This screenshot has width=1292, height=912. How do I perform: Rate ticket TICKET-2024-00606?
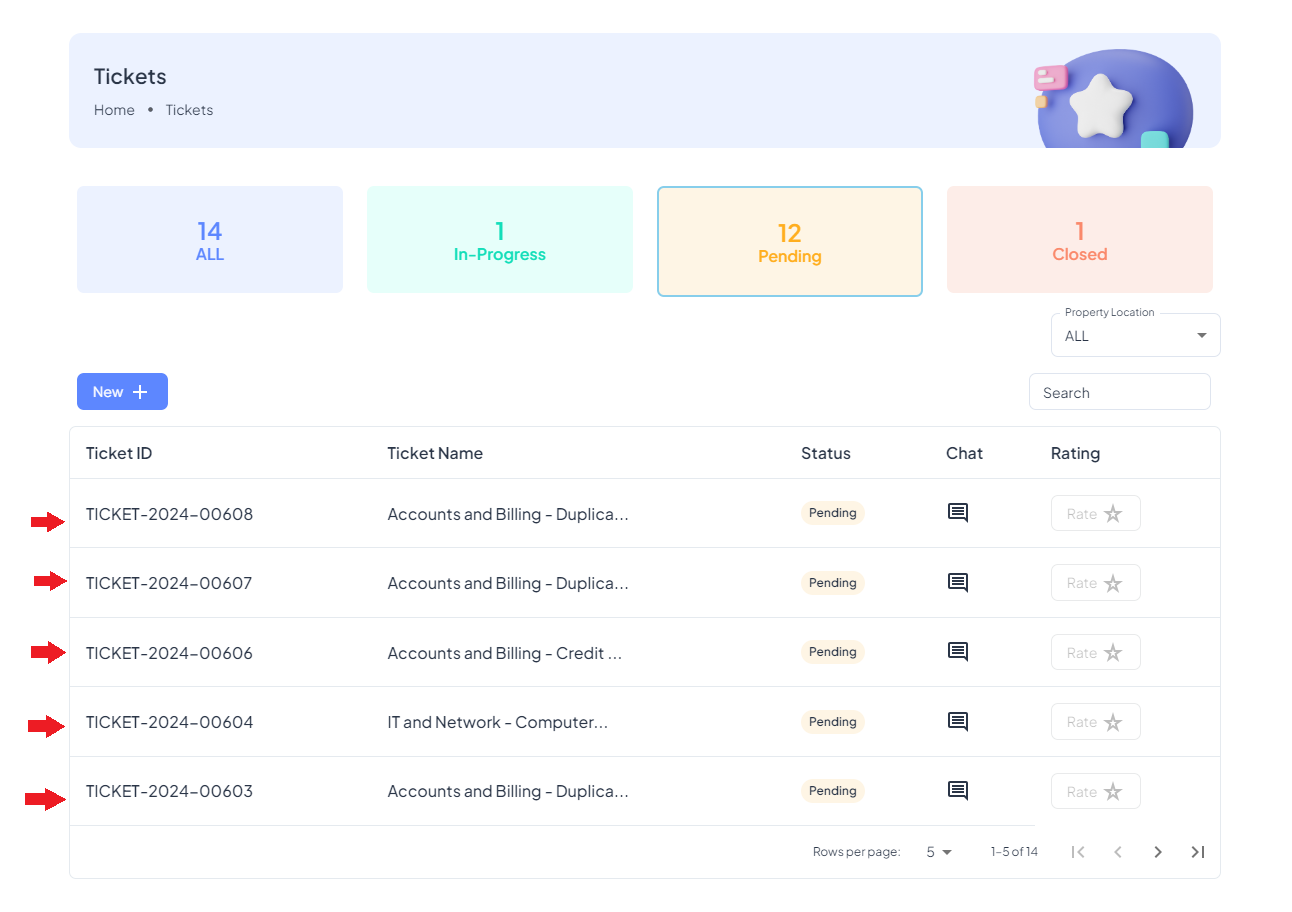[x=1095, y=653]
